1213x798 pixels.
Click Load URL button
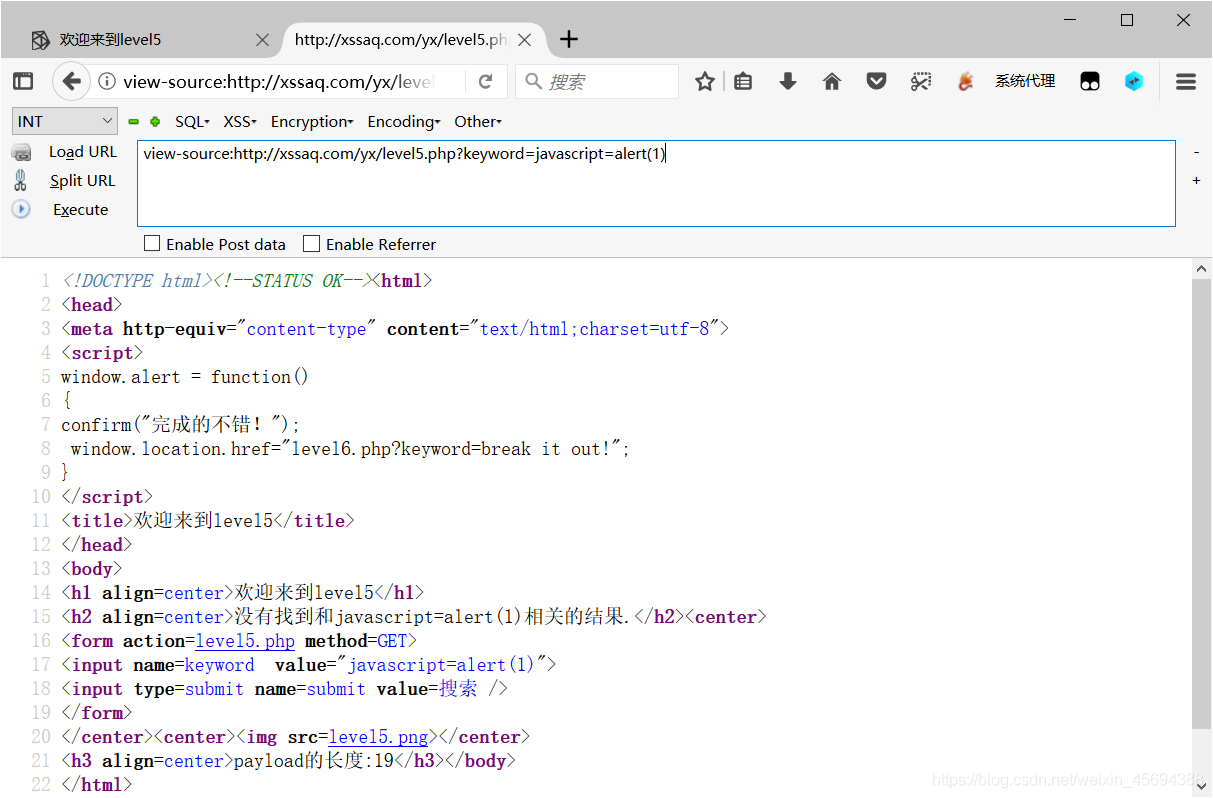[83, 152]
